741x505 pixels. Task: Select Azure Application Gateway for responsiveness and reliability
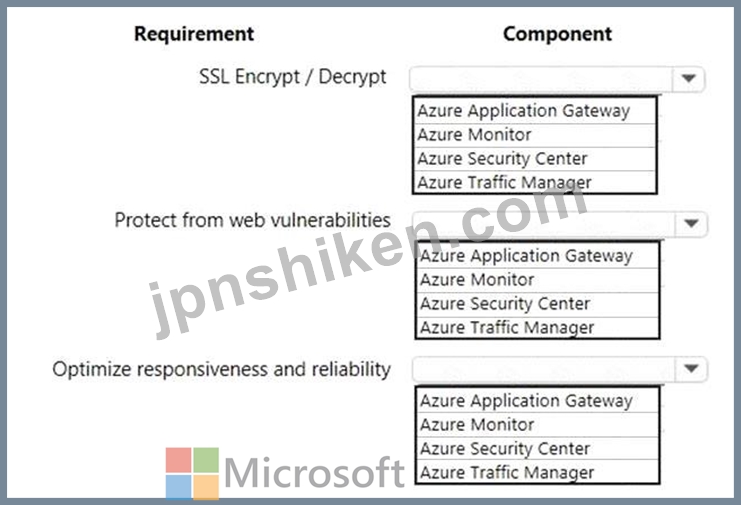click(x=537, y=401)
